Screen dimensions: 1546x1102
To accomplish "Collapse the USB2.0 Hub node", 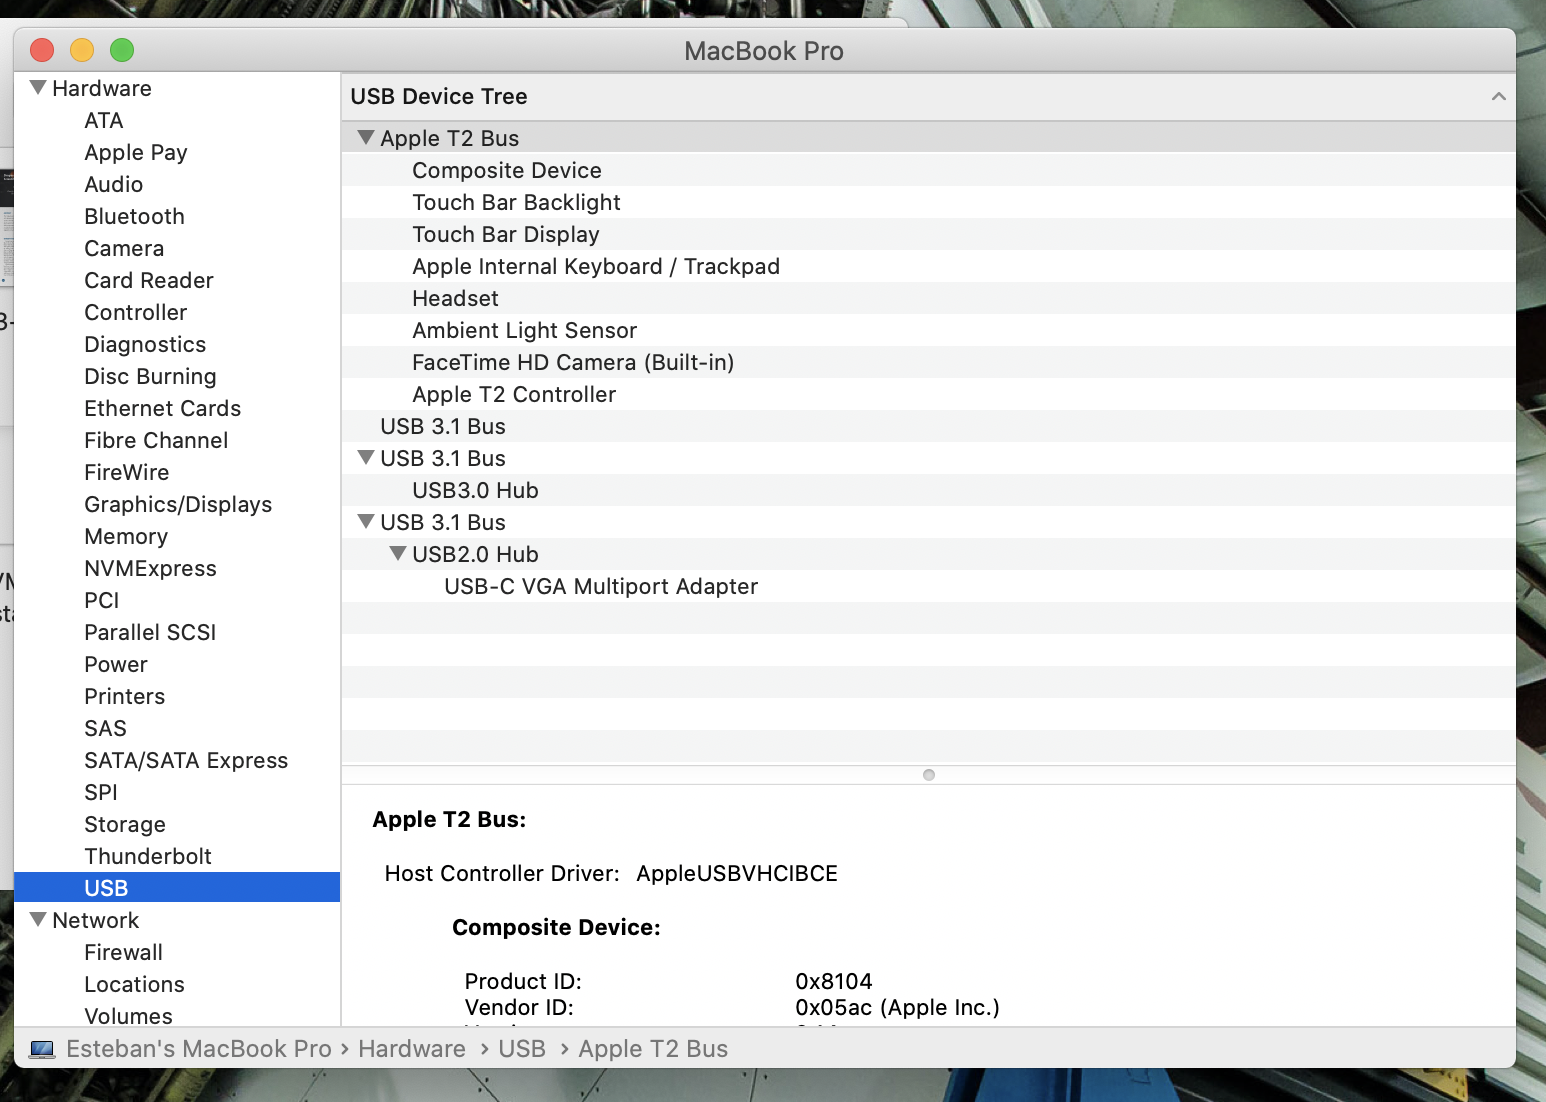I will pyautogui.click(x=398, y=554).
